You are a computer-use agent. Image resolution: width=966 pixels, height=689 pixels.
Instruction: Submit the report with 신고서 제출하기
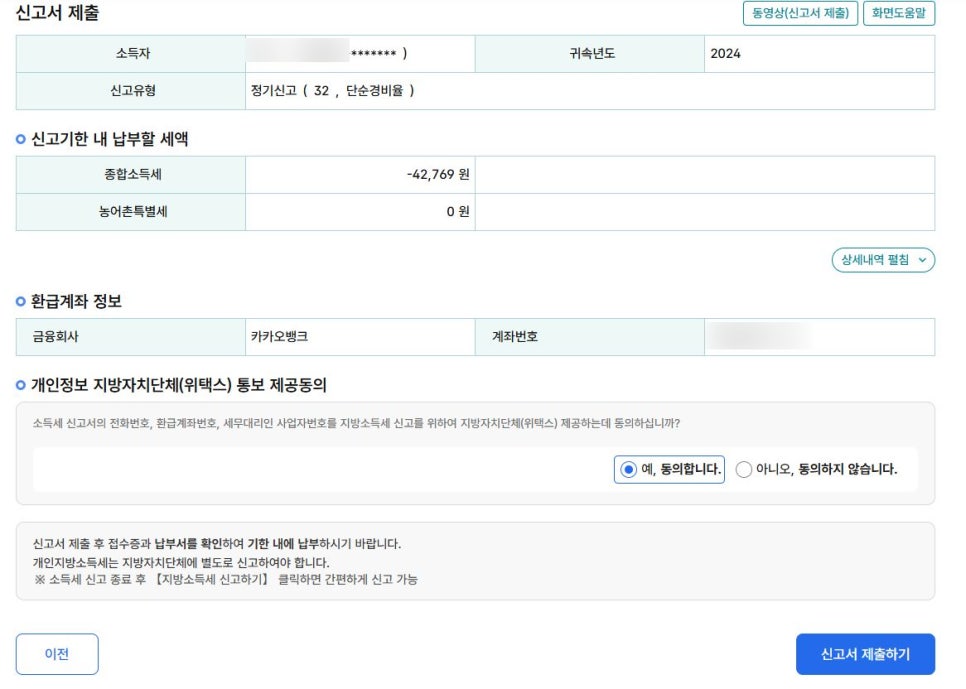pyautogui.click(x=866, y=653)
